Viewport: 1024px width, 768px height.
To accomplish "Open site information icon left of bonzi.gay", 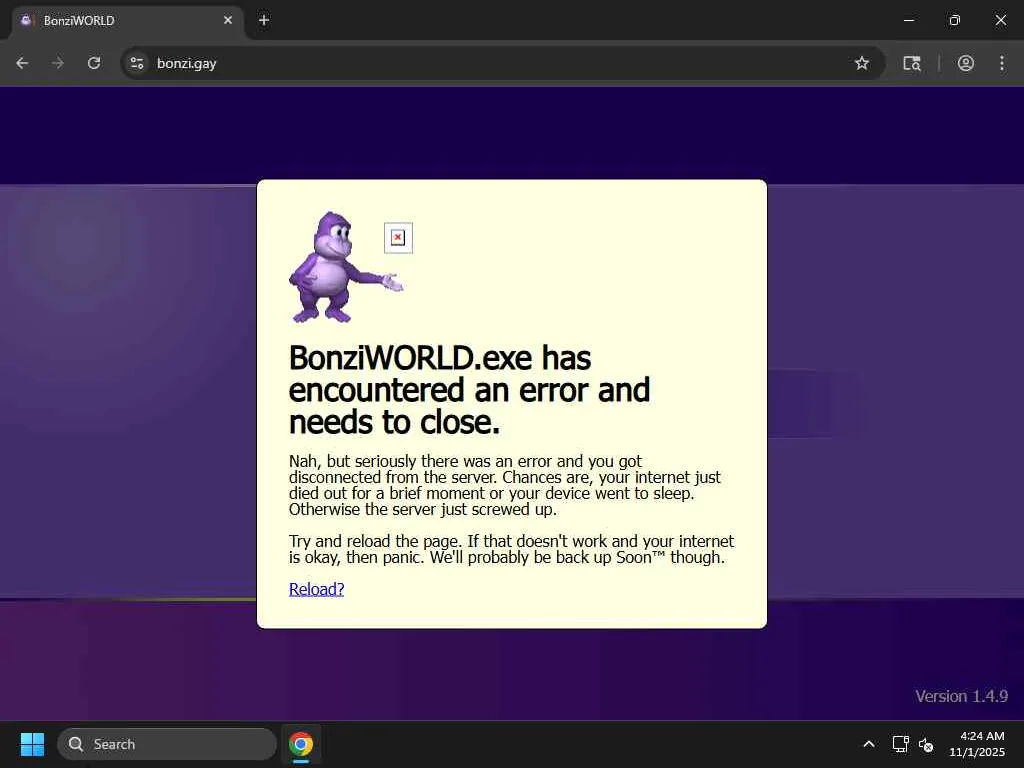I will pos(137,63).
